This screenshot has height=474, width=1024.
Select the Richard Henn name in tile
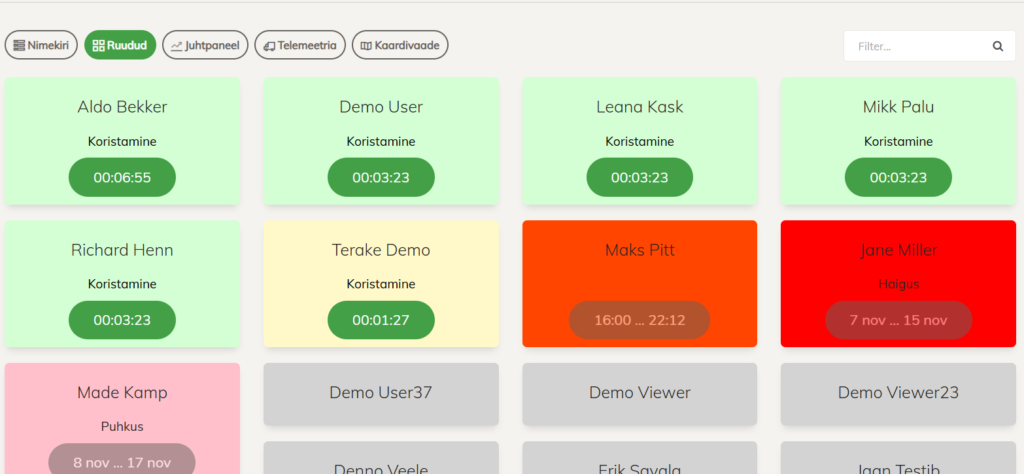pos(122,250)
